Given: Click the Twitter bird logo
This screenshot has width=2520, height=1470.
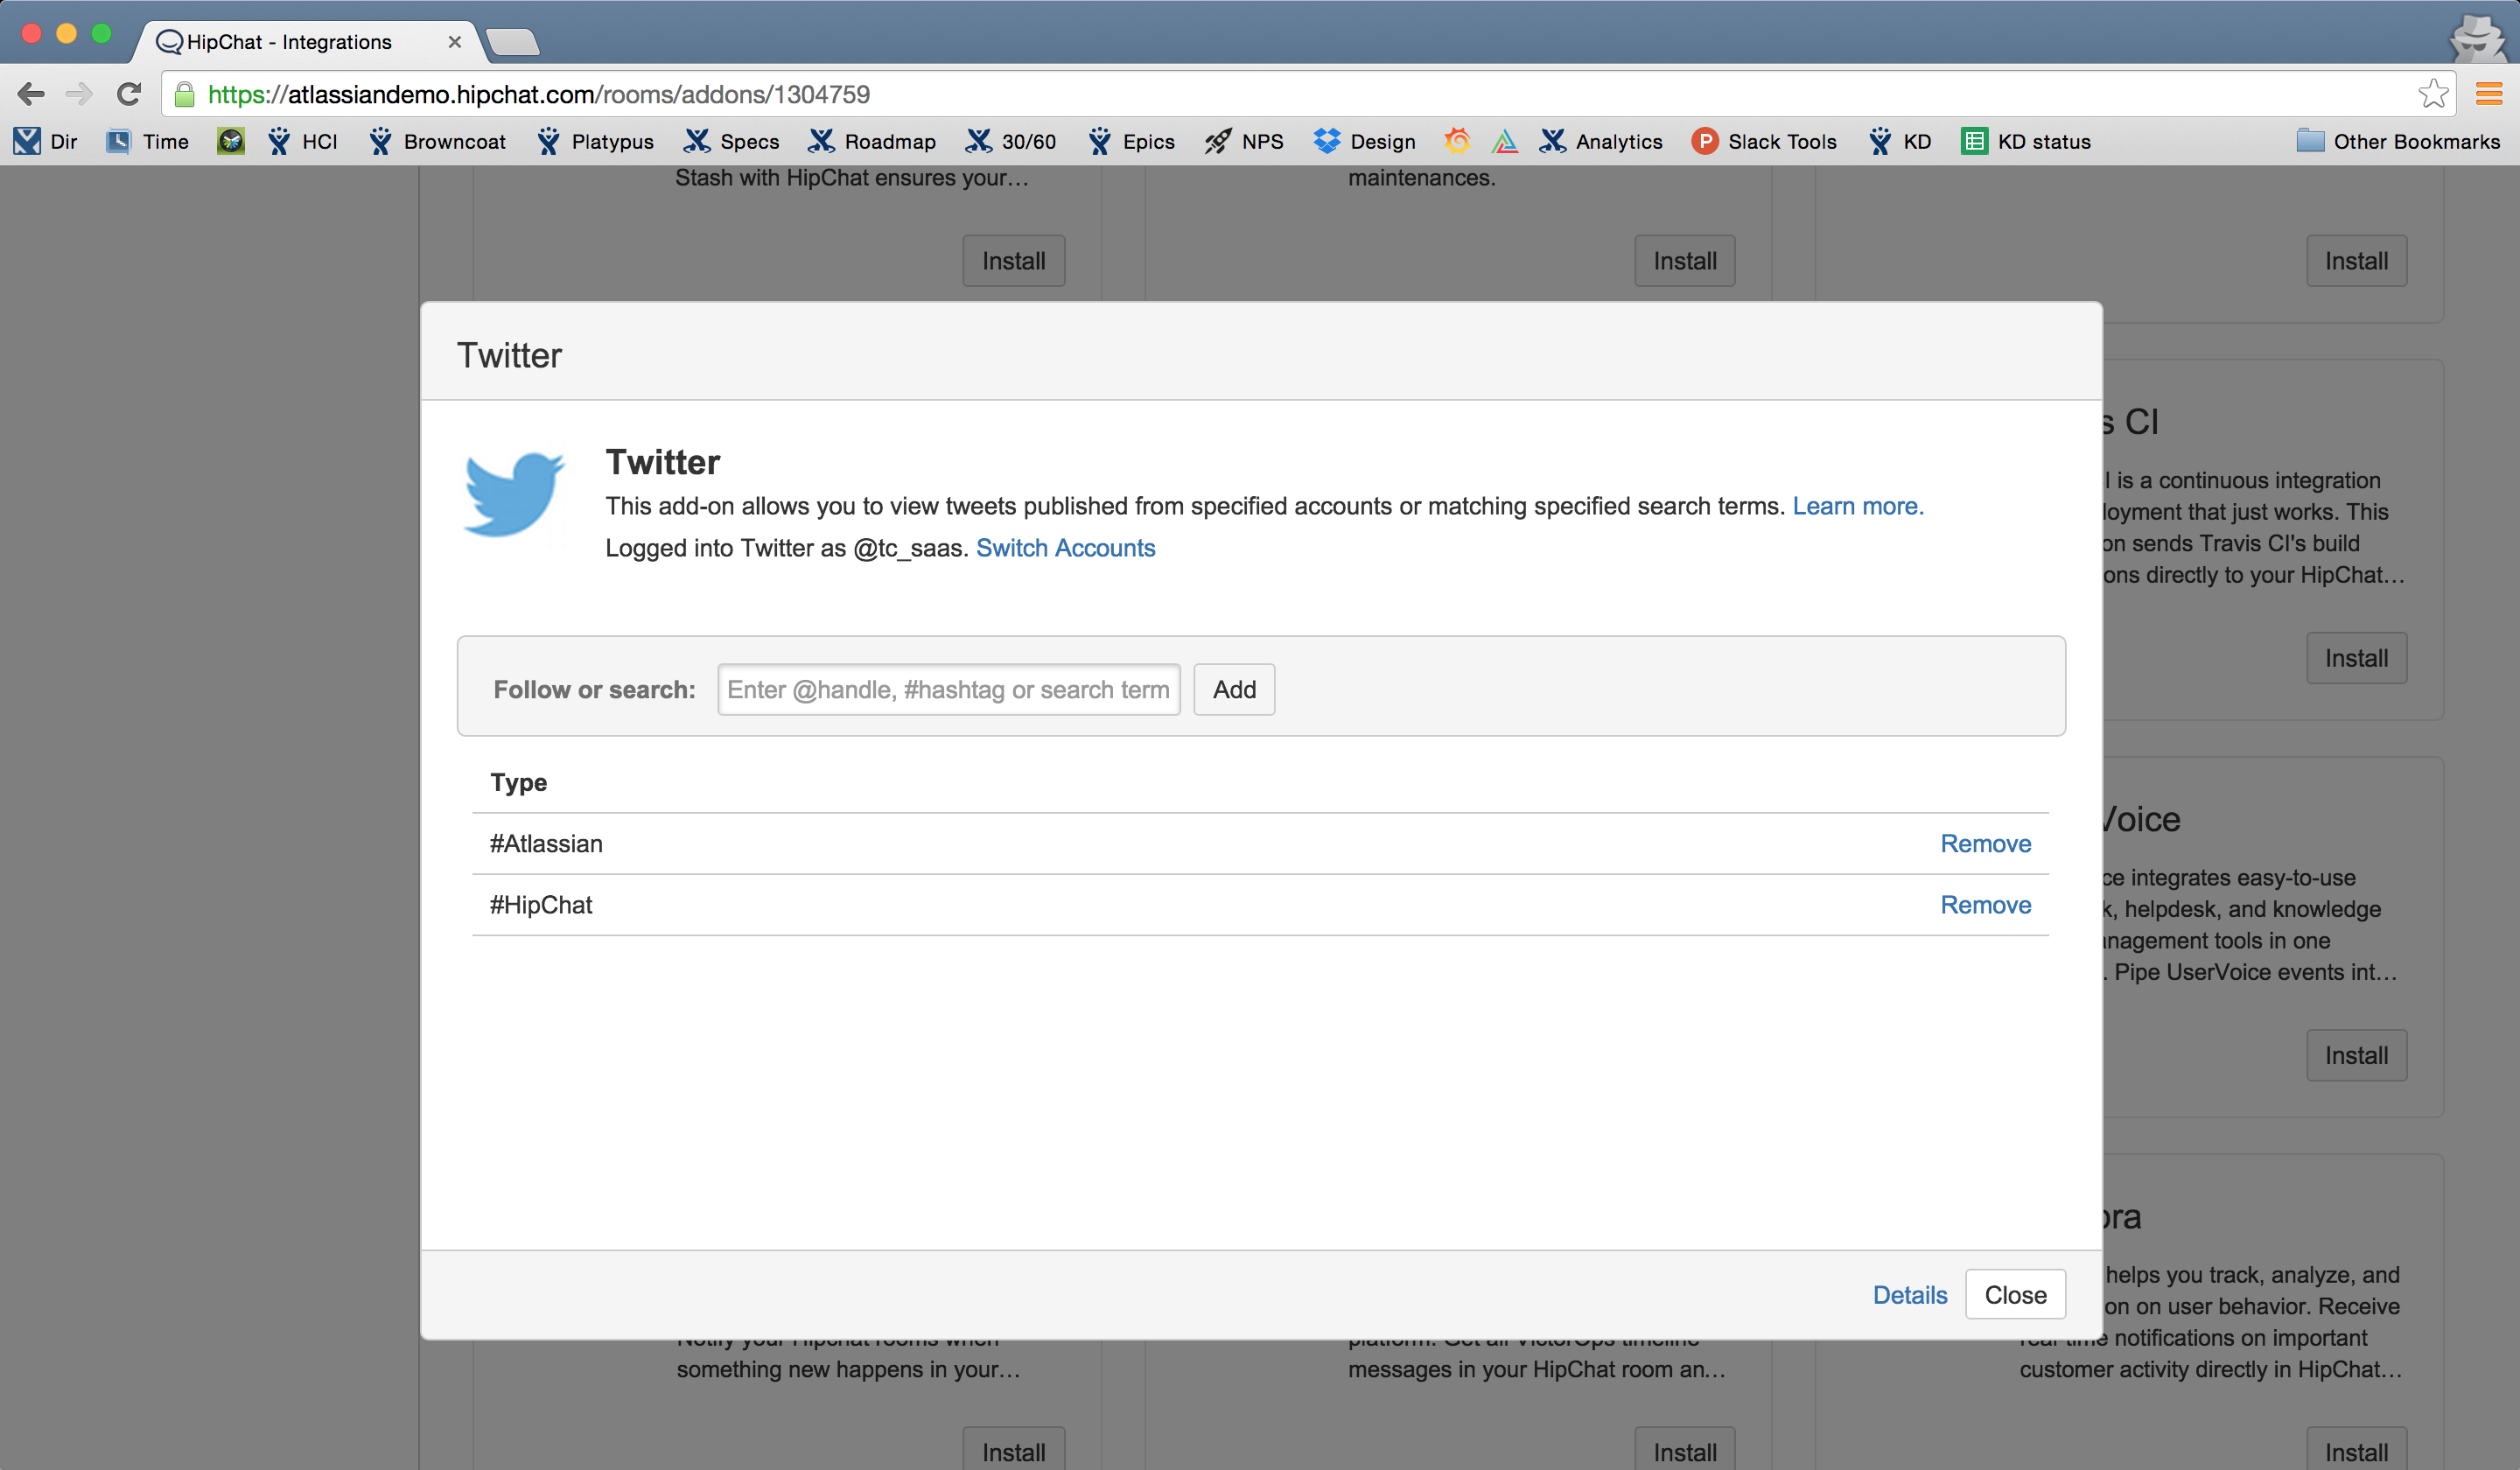Looking at the screenshot, I should click(x=514, y=494).
